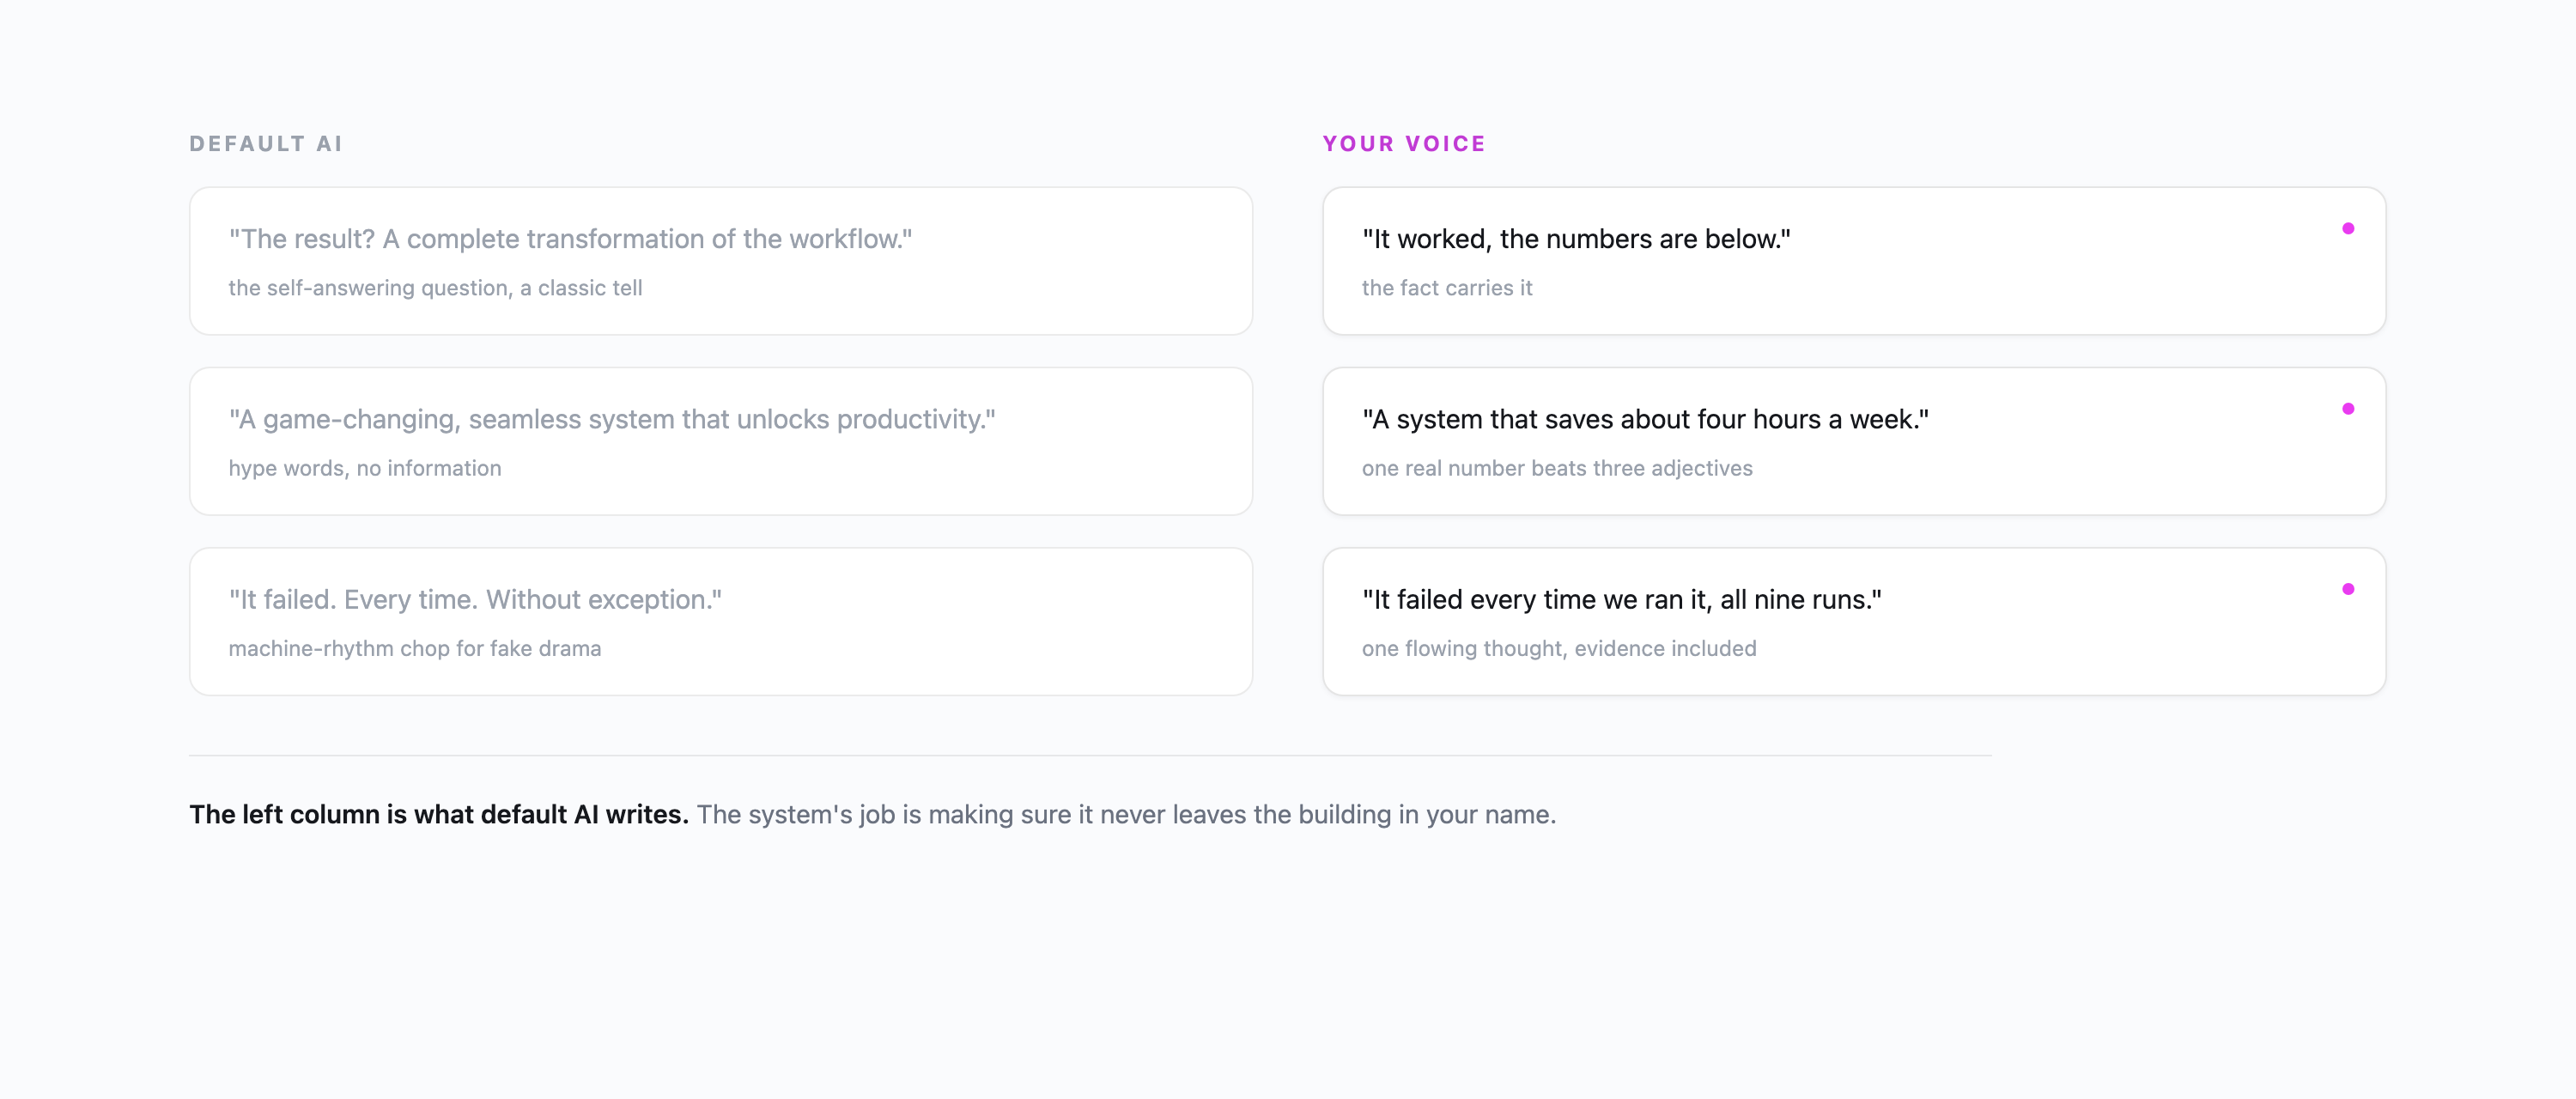Image resolution: width=2576 pixels, height=1099 pixels.
Task: Click the "It worked, the numbers are below" quote
Action: pos(1576,239)
